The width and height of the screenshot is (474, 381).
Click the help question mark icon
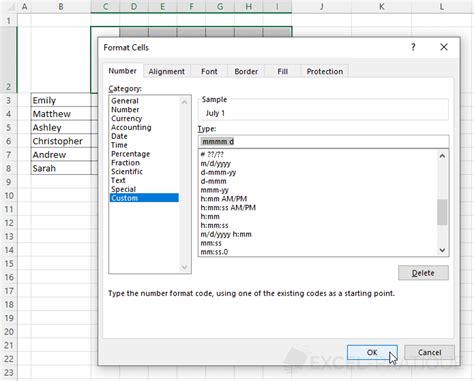click(x=413, y=47)
